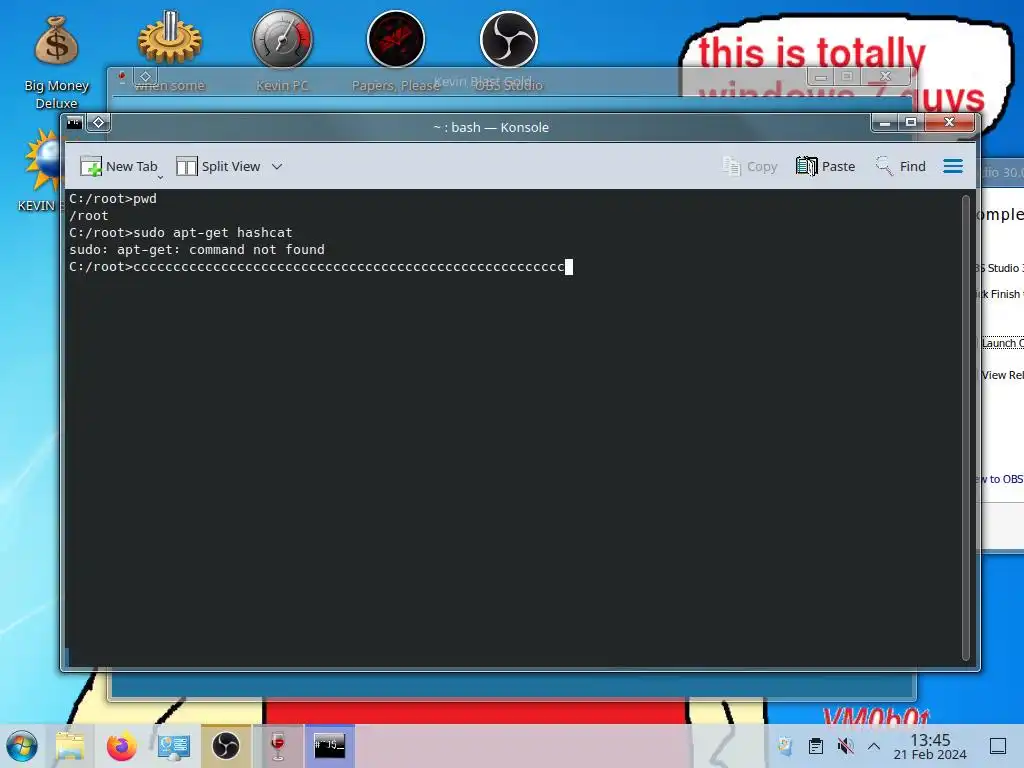Click the tray icon next to clipboard
The image size is (1024, 768).
click(x=785, y=746)
